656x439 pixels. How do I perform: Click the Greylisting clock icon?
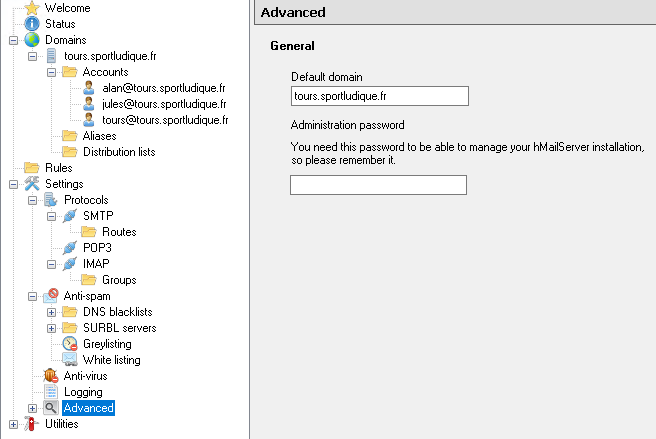70,344
